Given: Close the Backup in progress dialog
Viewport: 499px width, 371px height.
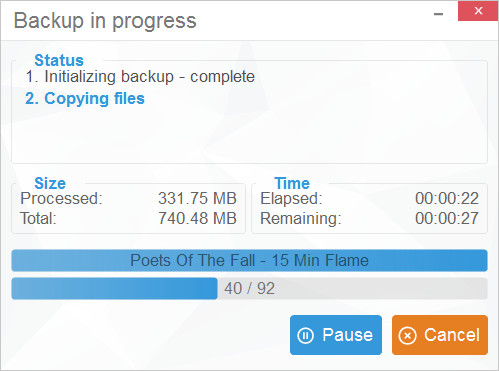Looking at the screenshot, I should point(478,11).
